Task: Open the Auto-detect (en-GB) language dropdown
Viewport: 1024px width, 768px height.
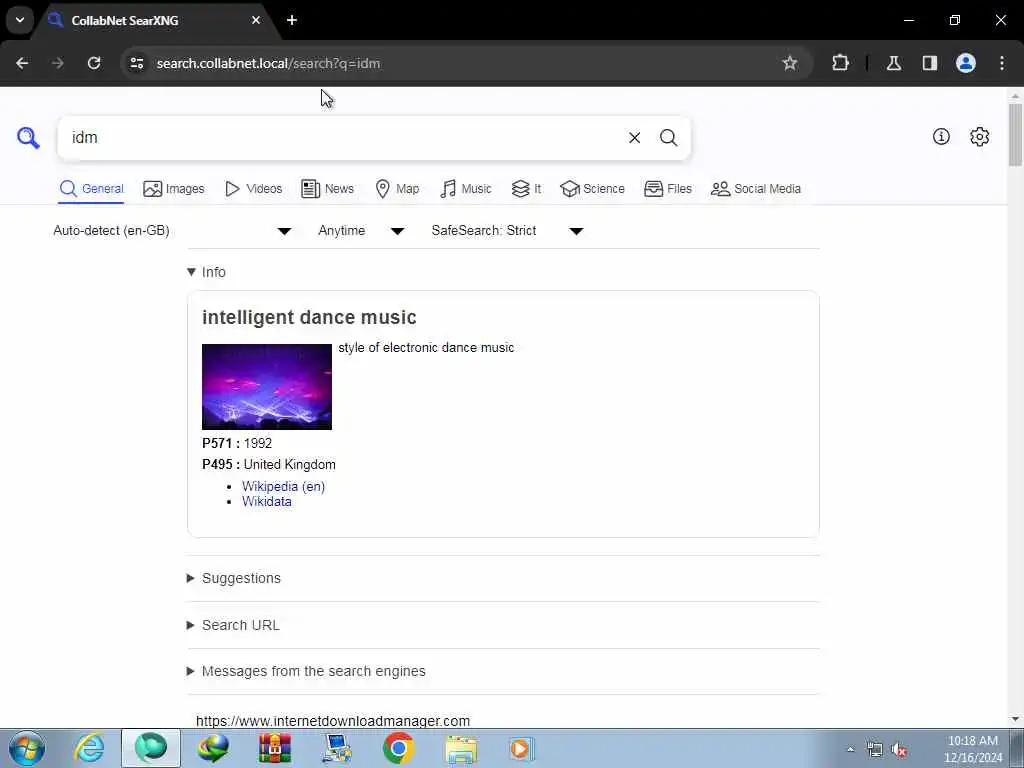Action: pyautogui.click(x=172, y=231)
